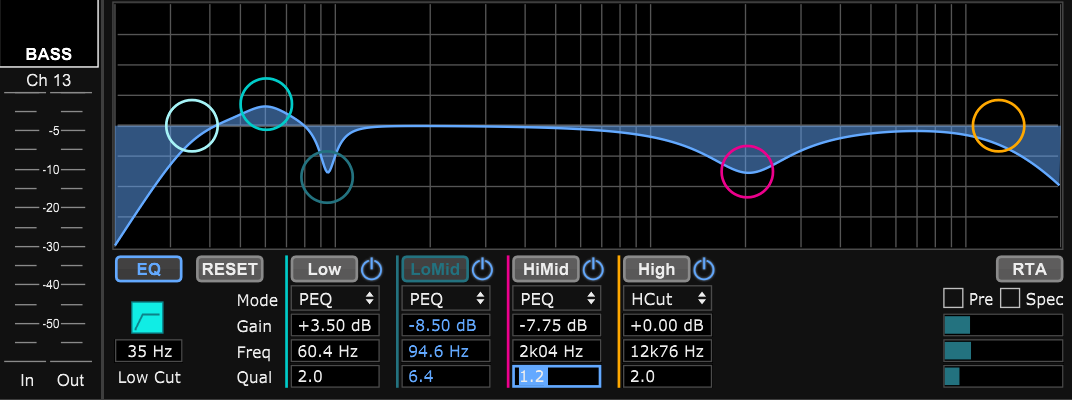Enable the Pre checkbox
The image size is (1072, 400).
click(x=953, y=299)
